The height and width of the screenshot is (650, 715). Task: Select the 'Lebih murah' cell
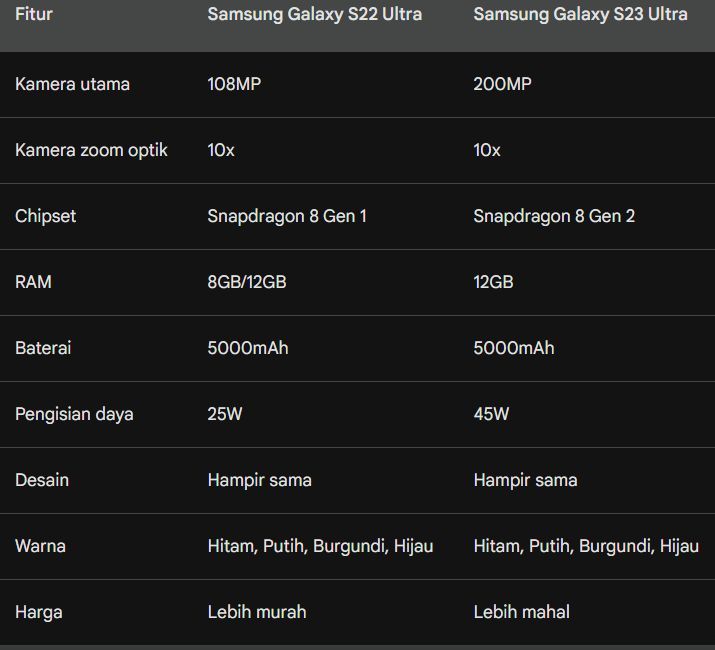(x=257, y=613)
